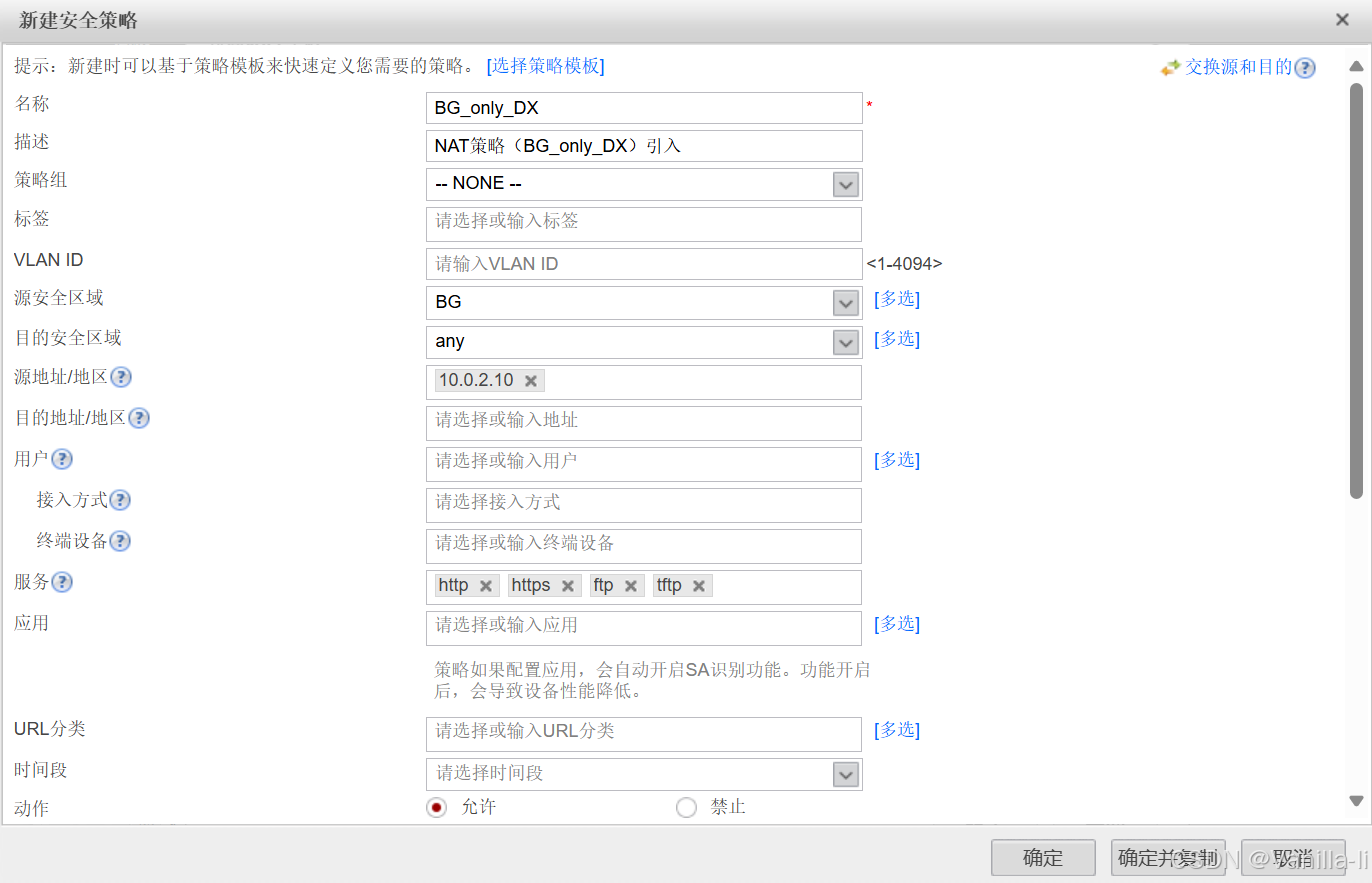Click help icon next to 交换源和目的
Screen dimensions: 1372x883
point(1304,68)
